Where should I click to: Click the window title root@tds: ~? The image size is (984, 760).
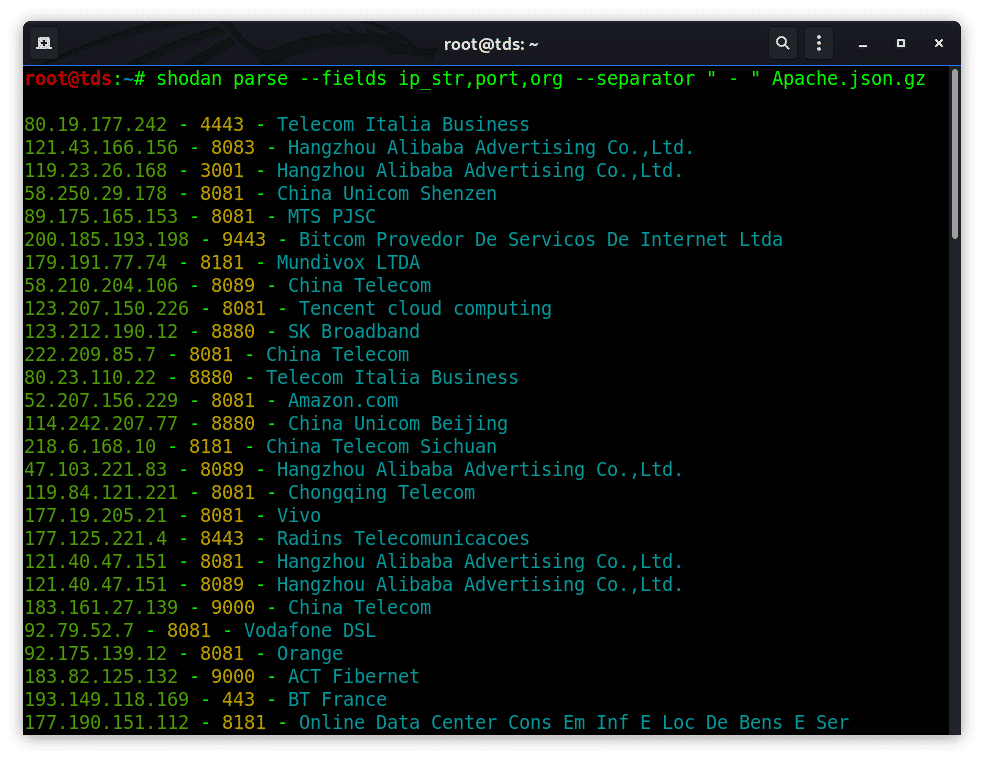491,45
